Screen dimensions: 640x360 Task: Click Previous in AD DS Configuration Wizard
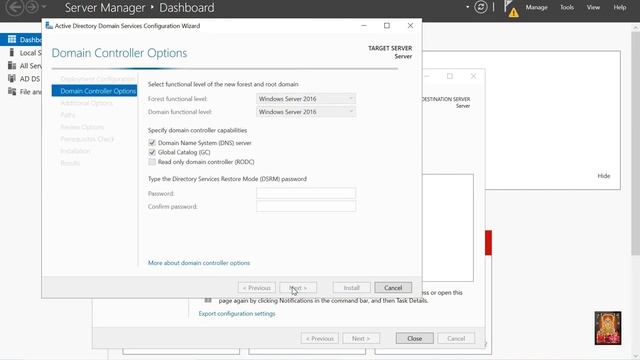coord(257,288)
